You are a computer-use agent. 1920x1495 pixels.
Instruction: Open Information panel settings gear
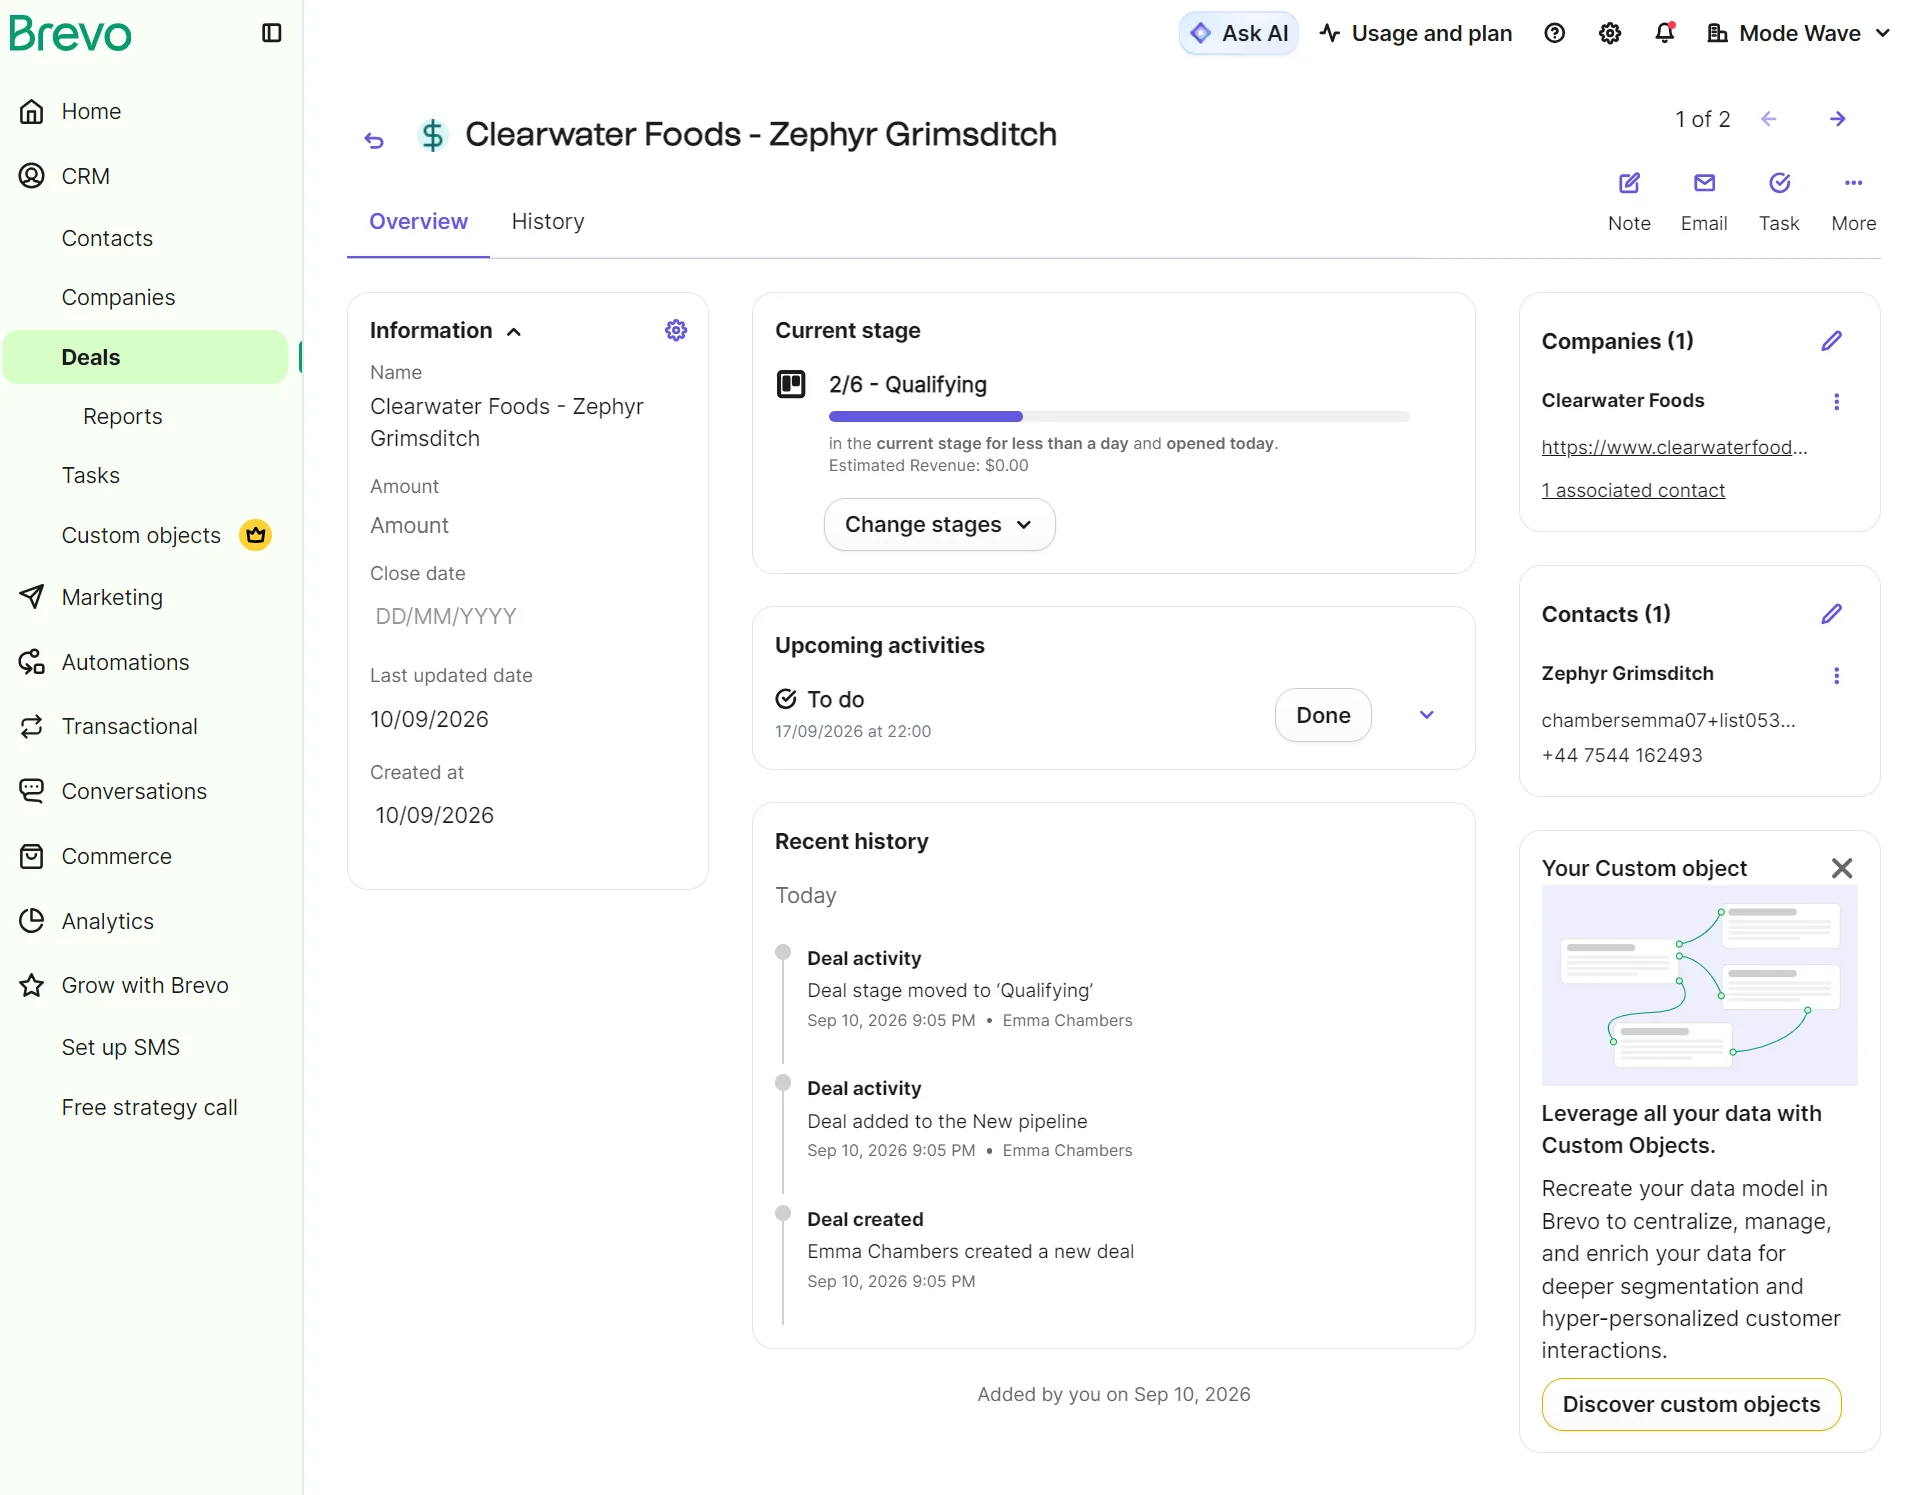click(676, 330)
